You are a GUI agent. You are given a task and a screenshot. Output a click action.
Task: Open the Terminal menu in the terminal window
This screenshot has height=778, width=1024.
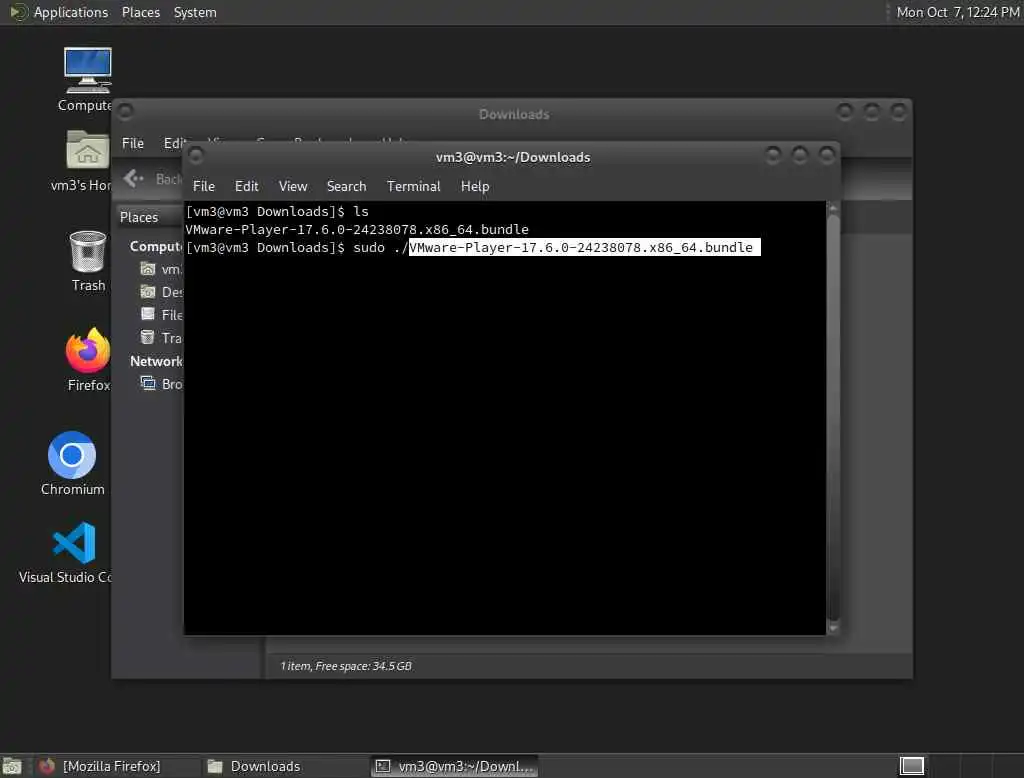[x=413, y=186]
